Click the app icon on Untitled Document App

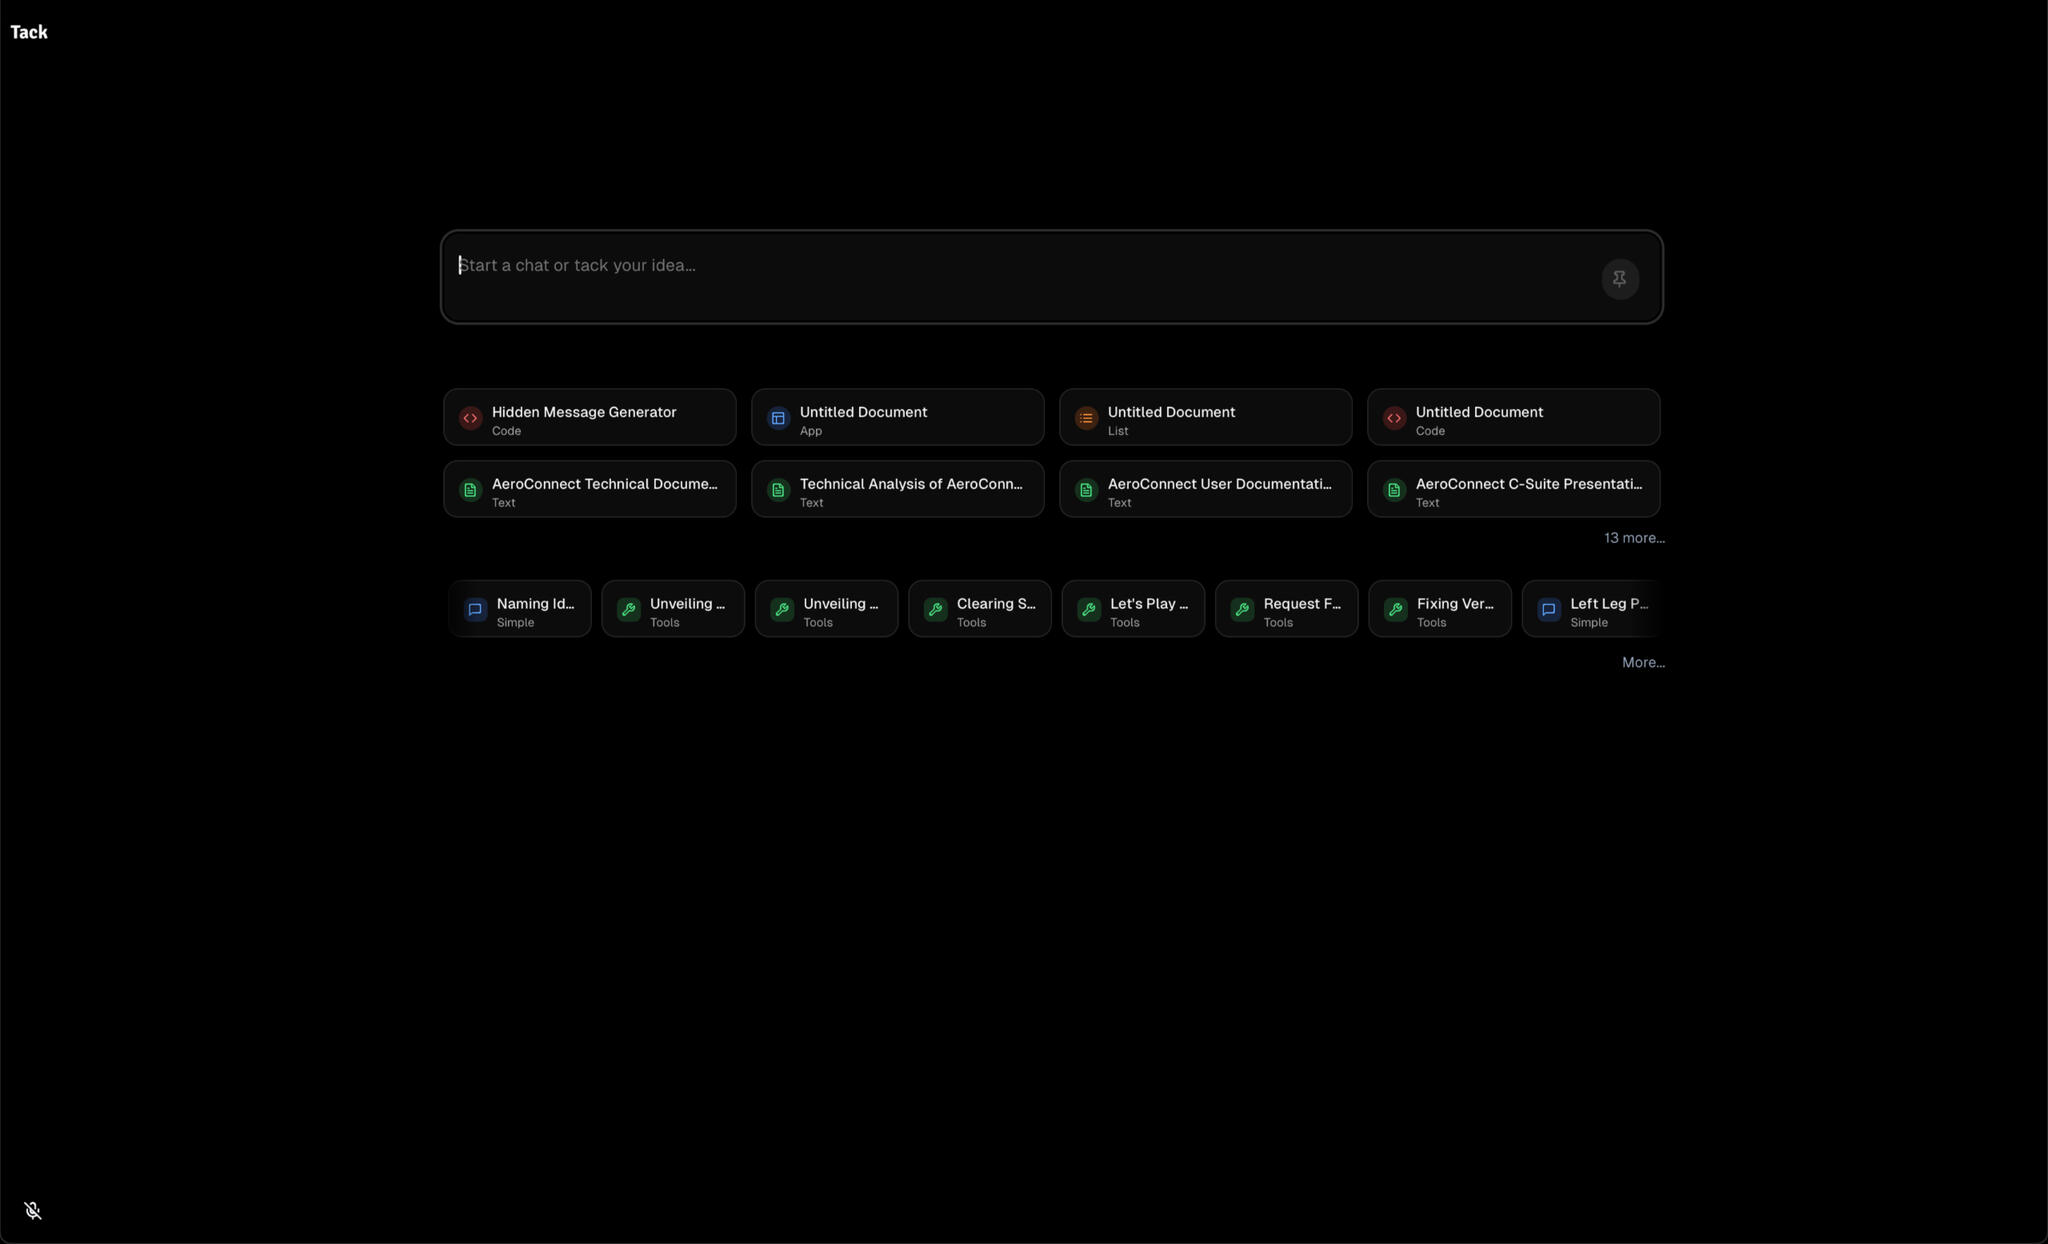[778, 418]
